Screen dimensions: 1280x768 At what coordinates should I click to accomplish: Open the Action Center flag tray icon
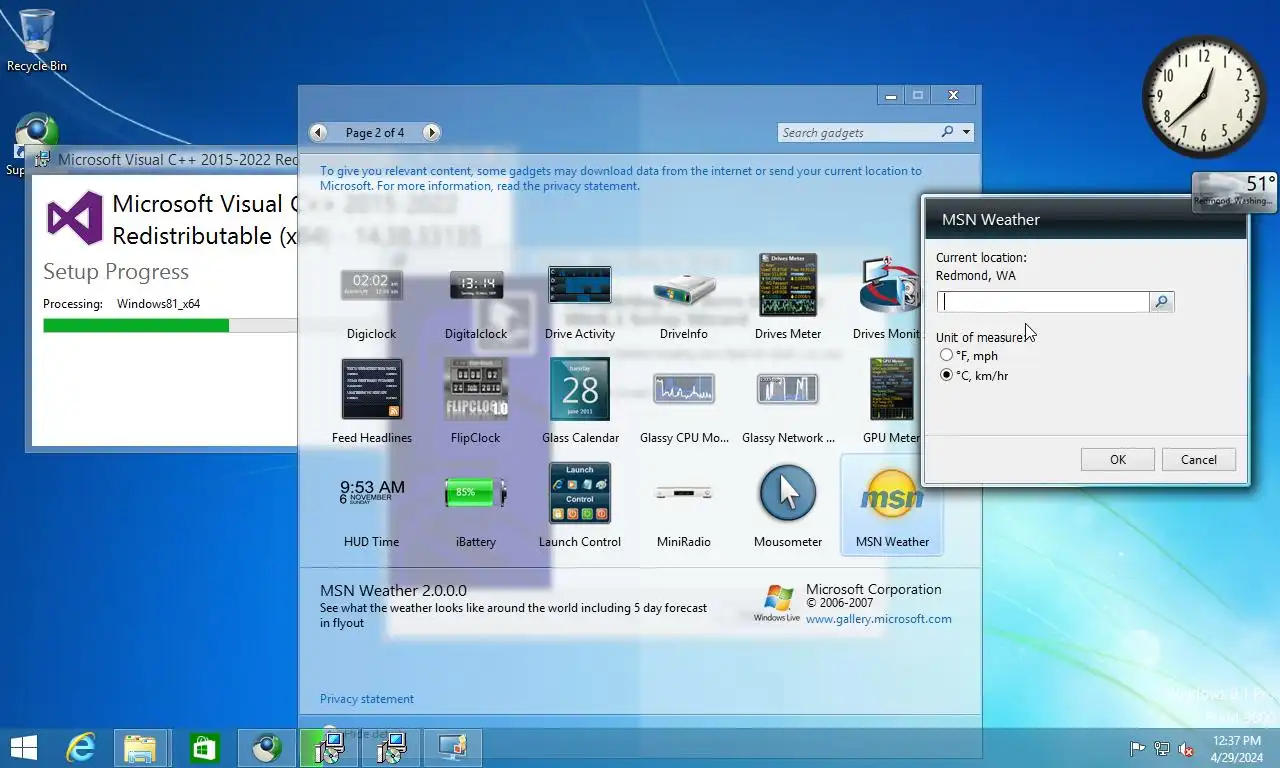point(1137,748)
